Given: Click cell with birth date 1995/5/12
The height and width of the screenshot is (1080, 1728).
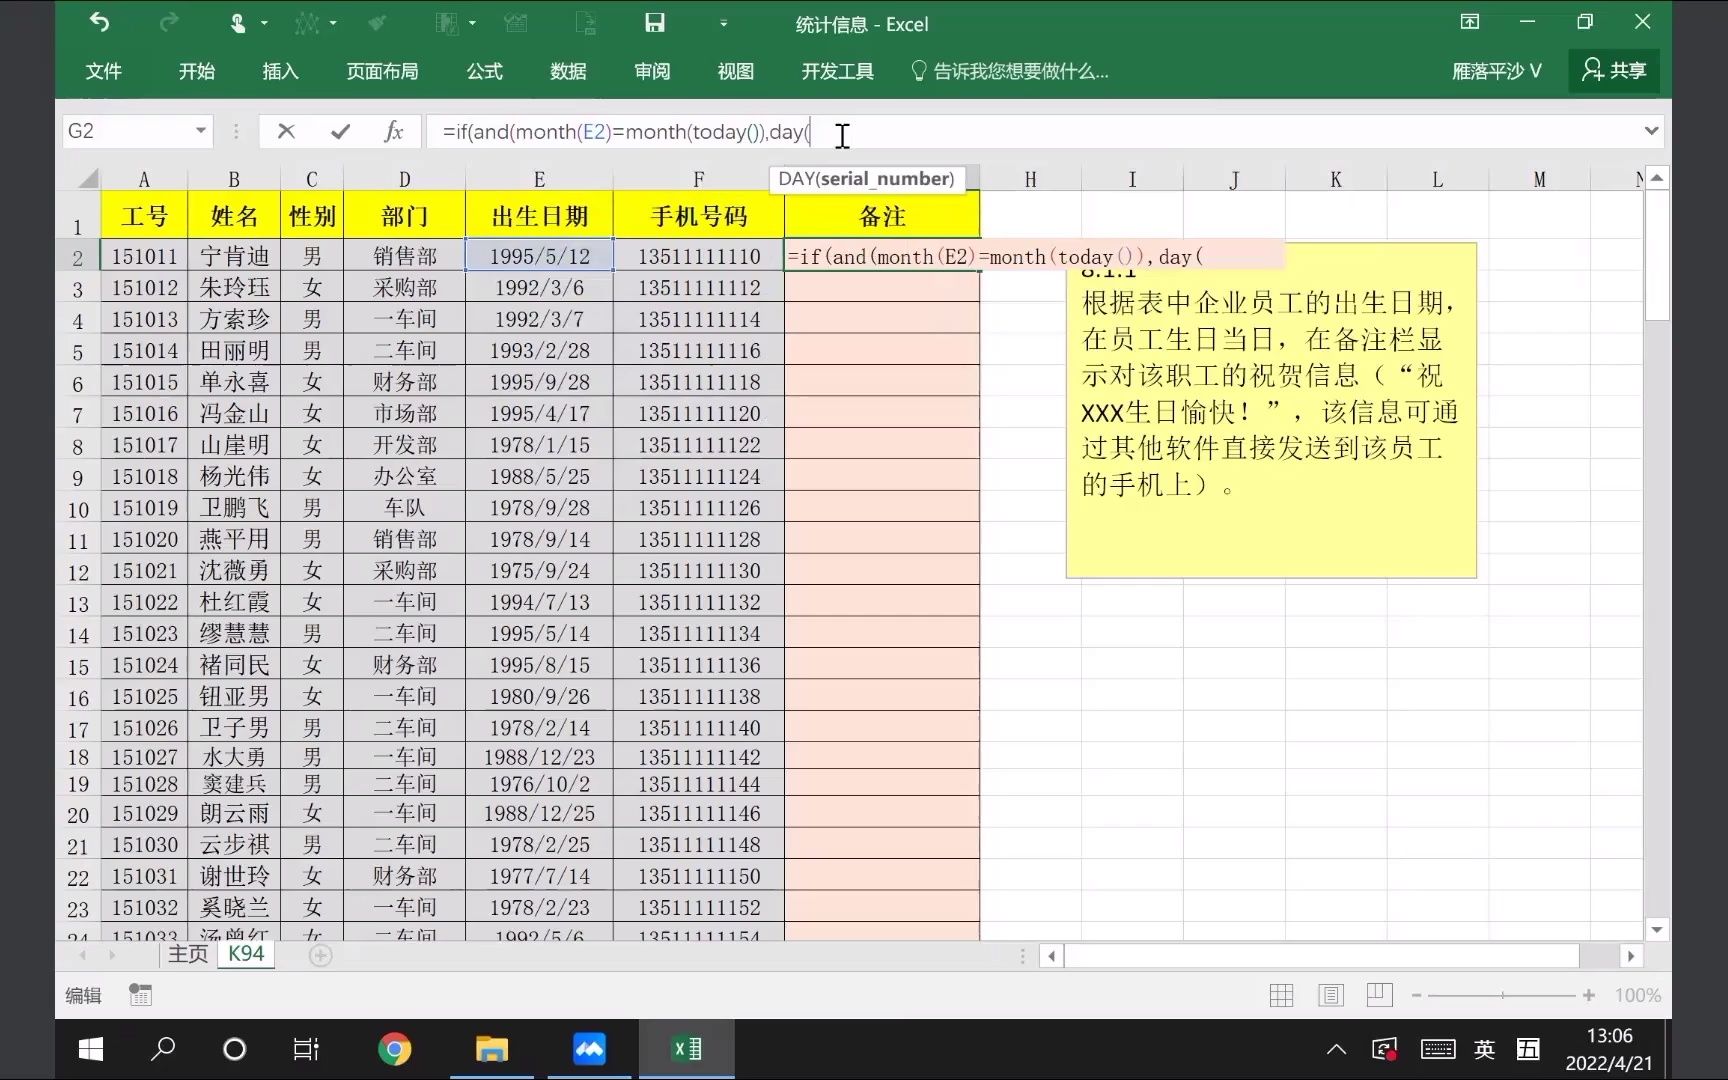Looking at the screenshot, I should point(539,256).
